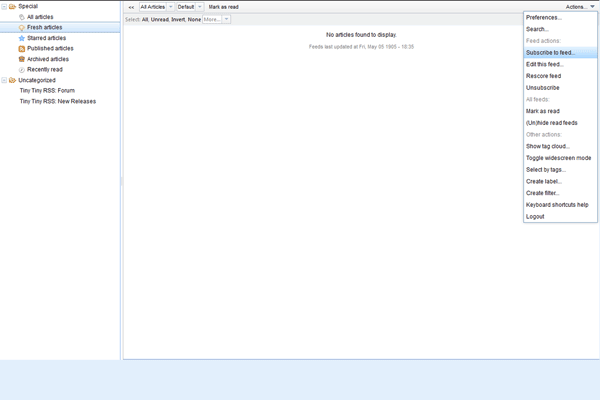Image resolution: width=600 pixels, height=400 pixels.
Task: Click the Archived articles box icon
Action: click(22, 59)
